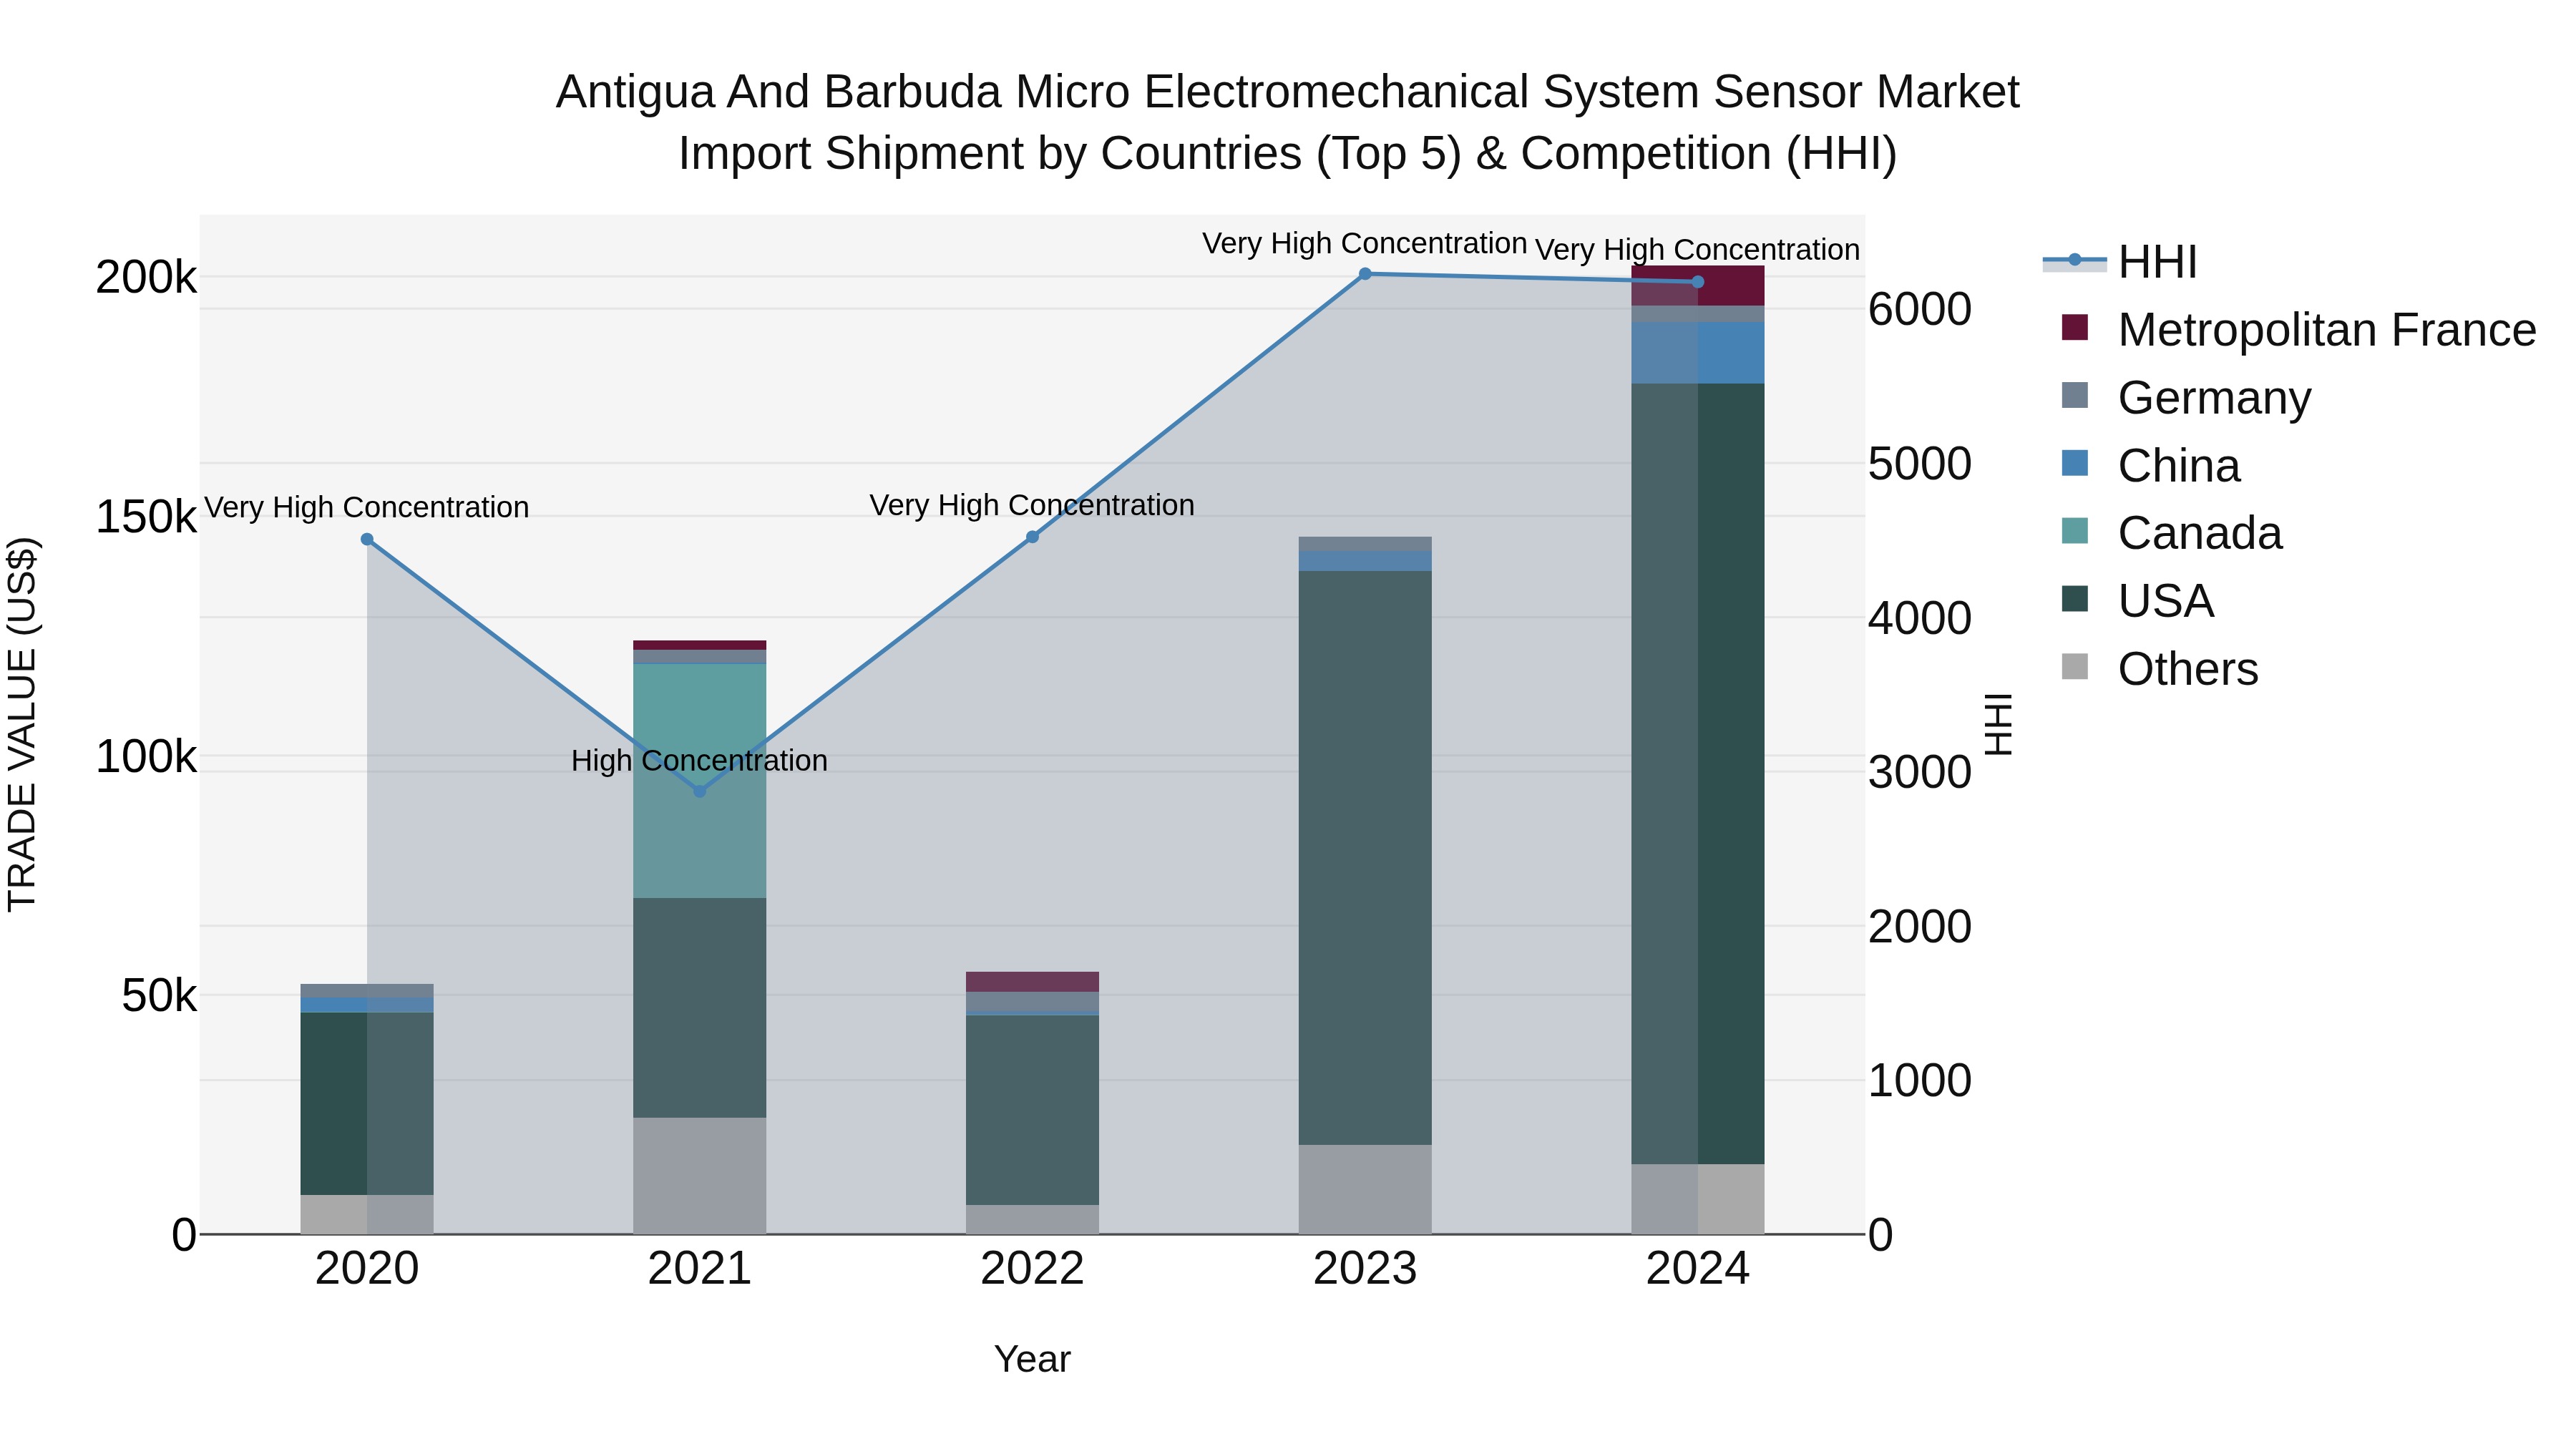Toggle the China legend label
Image resolution: width=2576 pixels, height=1449 pixels.
2179,466
